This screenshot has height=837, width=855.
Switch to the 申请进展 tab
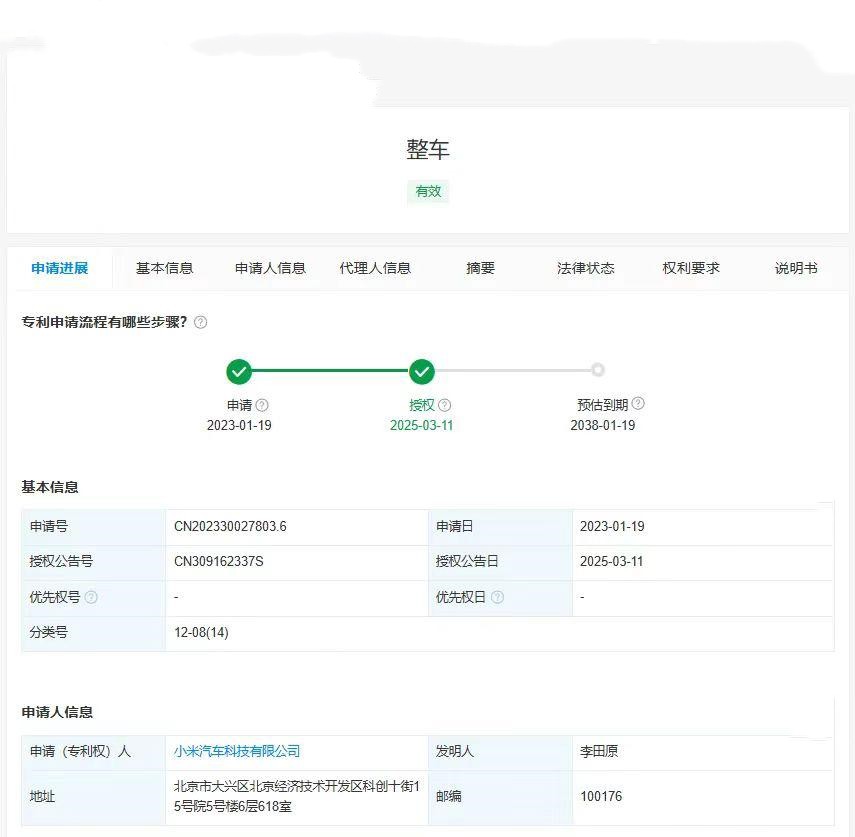59,268
